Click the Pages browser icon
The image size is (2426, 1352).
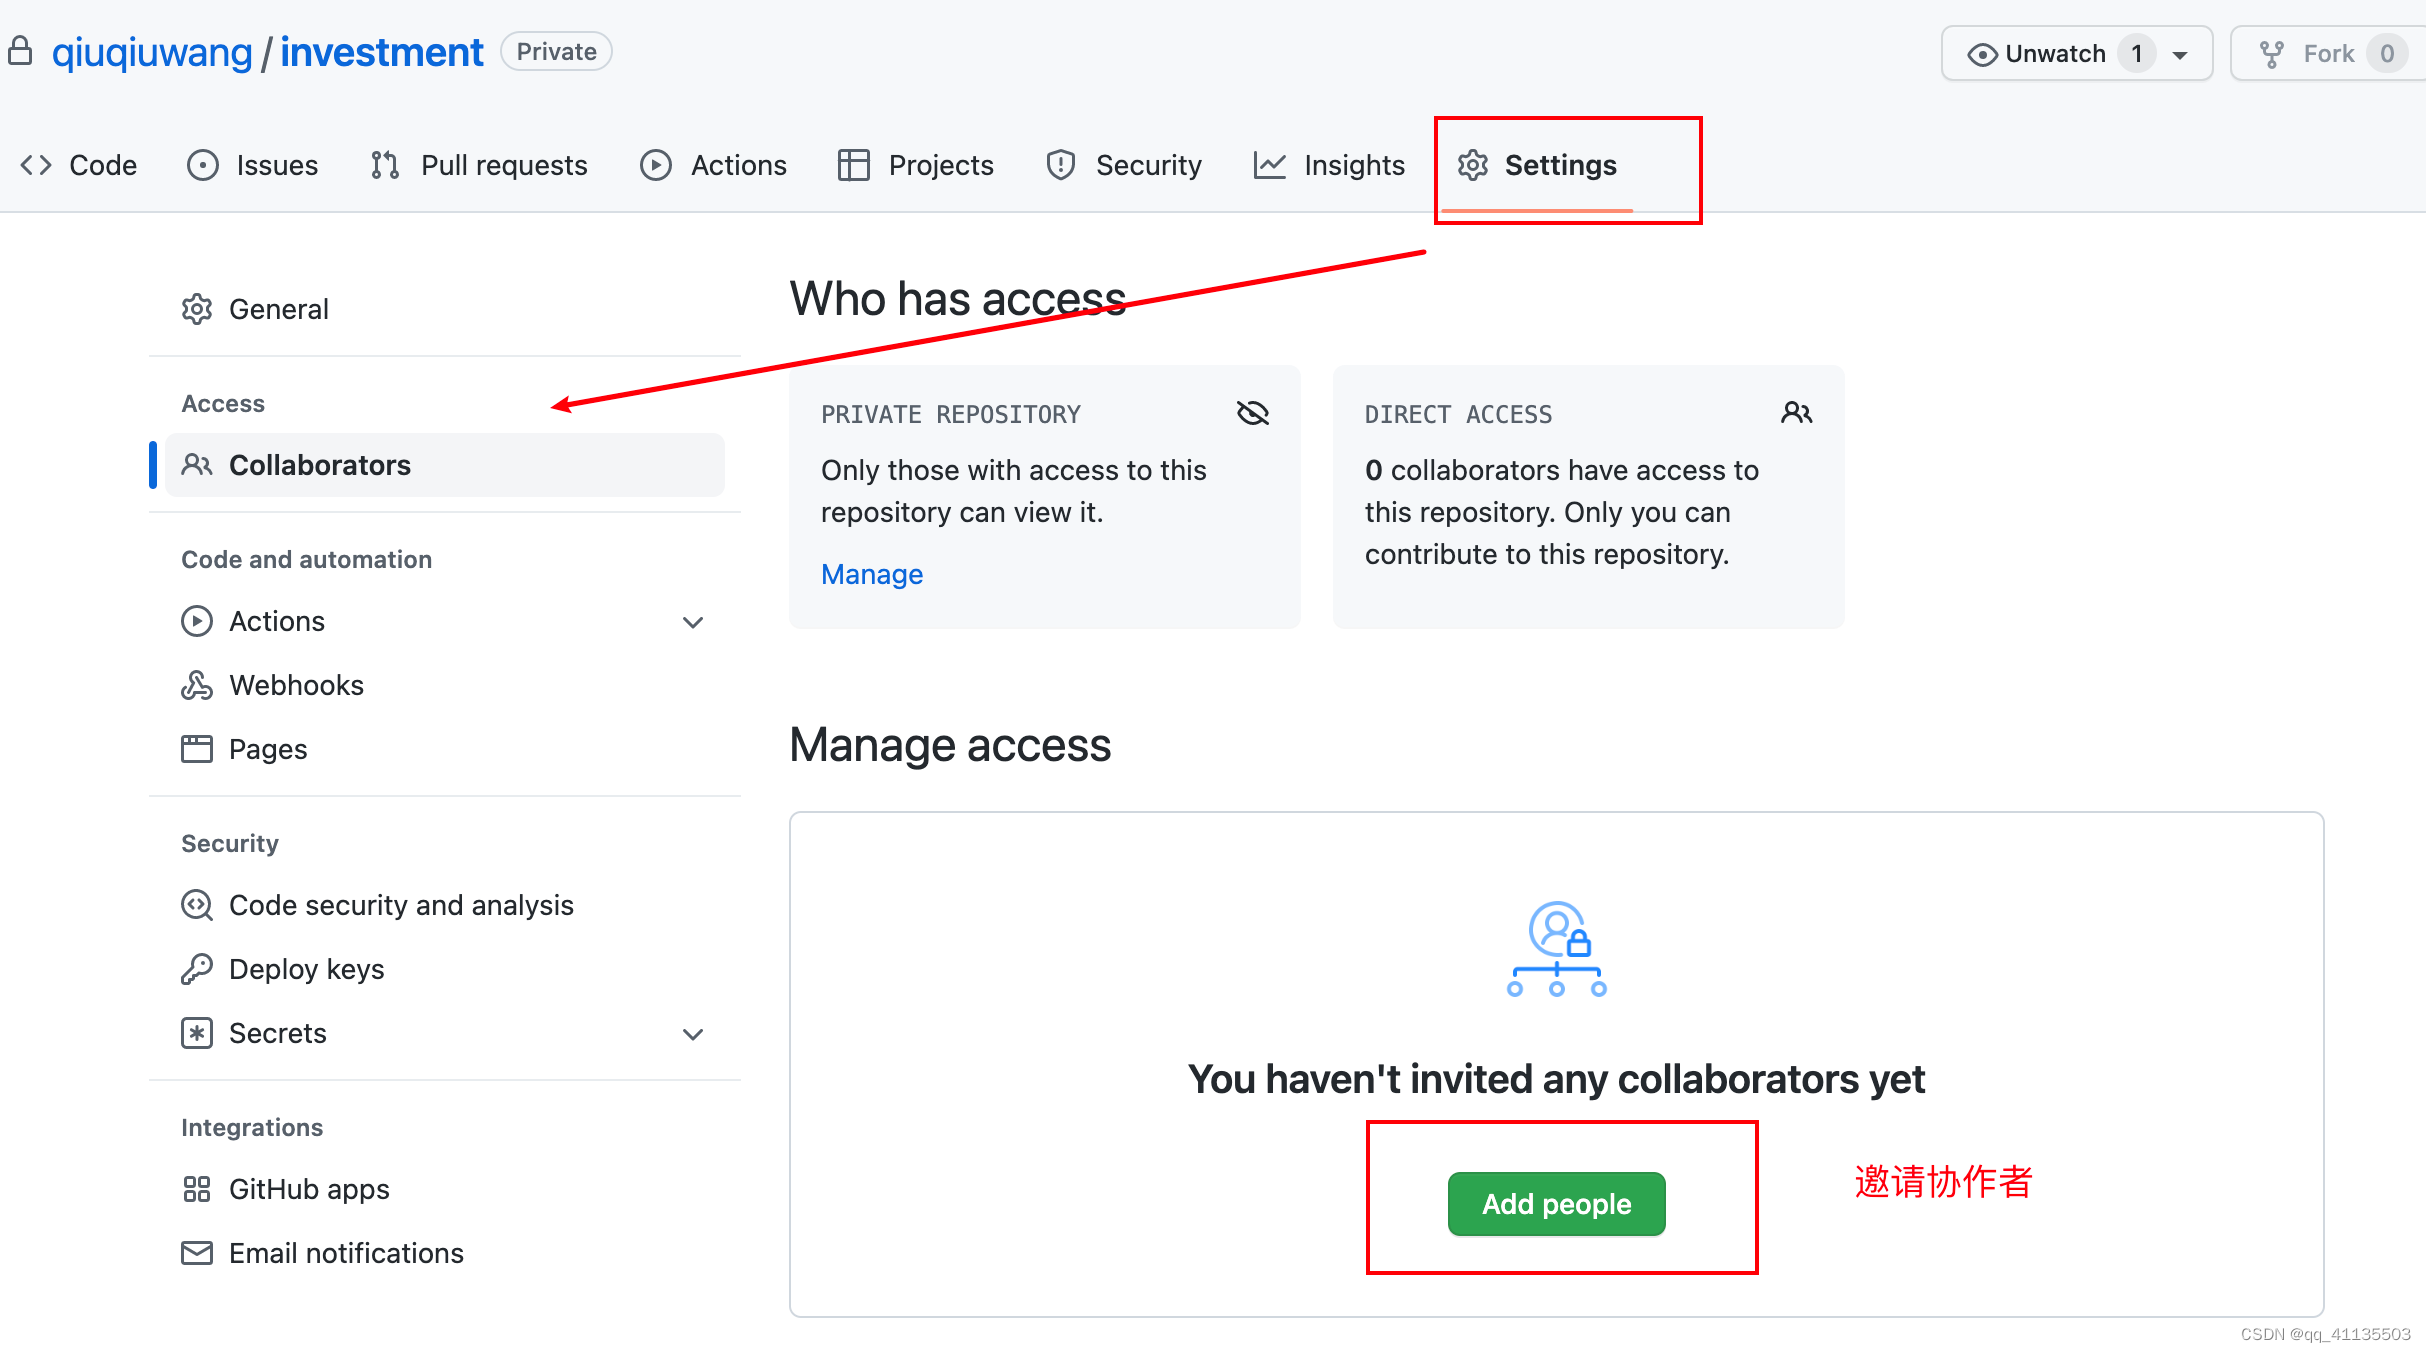tap(197, 749)
